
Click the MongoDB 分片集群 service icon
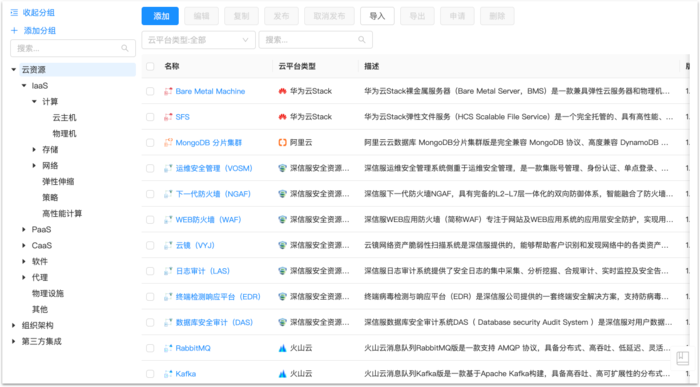pos(168,142)
